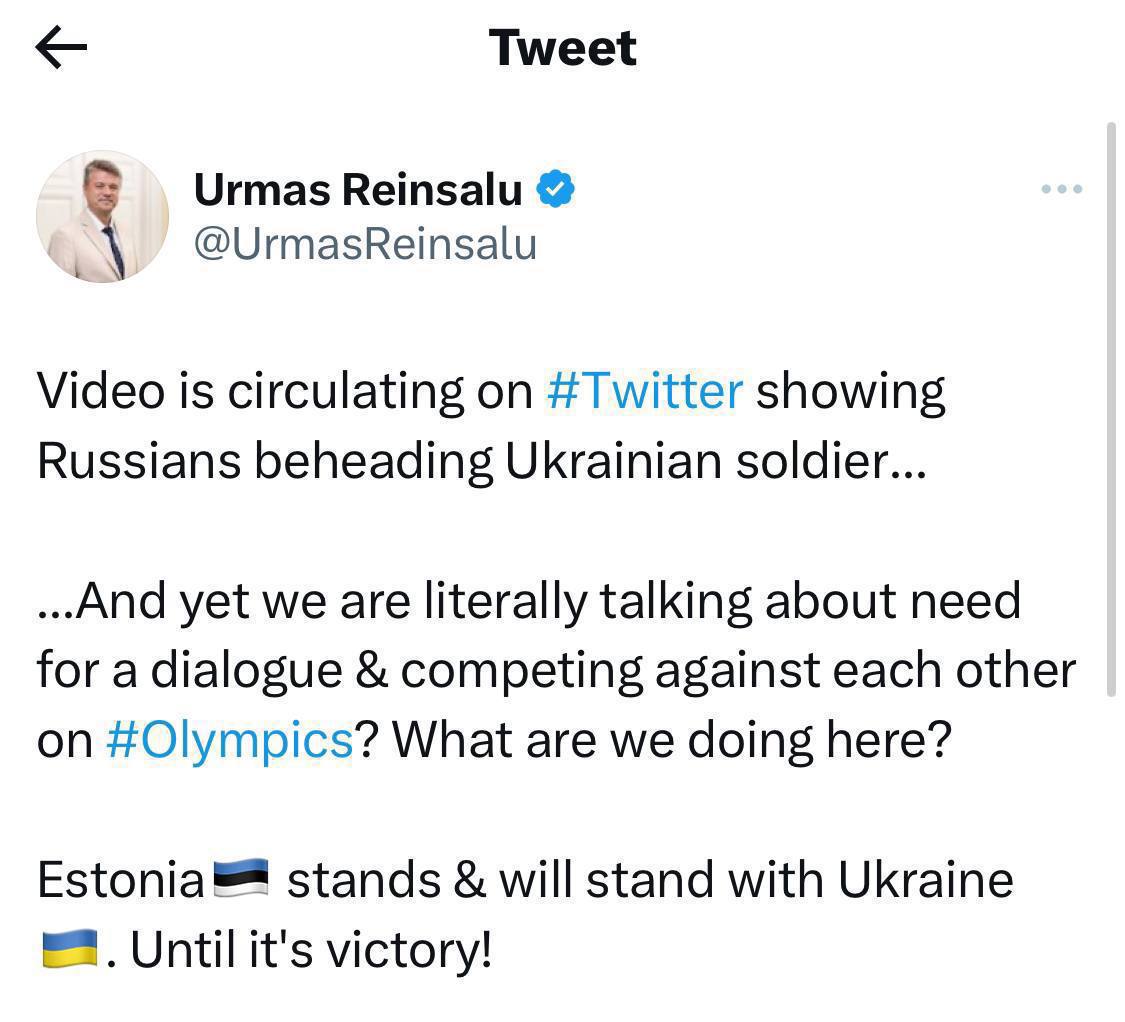Click the Ukrainian flag emoji

coord(69,949)
